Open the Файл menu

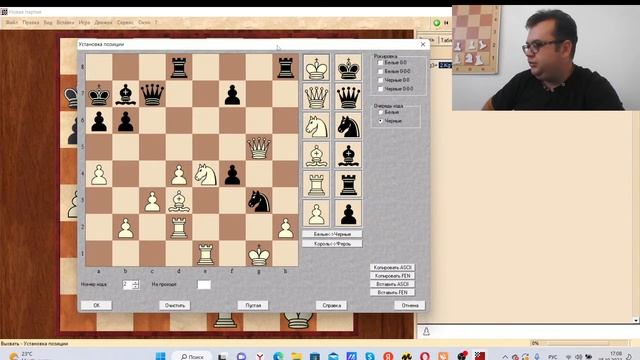[11, 22]
